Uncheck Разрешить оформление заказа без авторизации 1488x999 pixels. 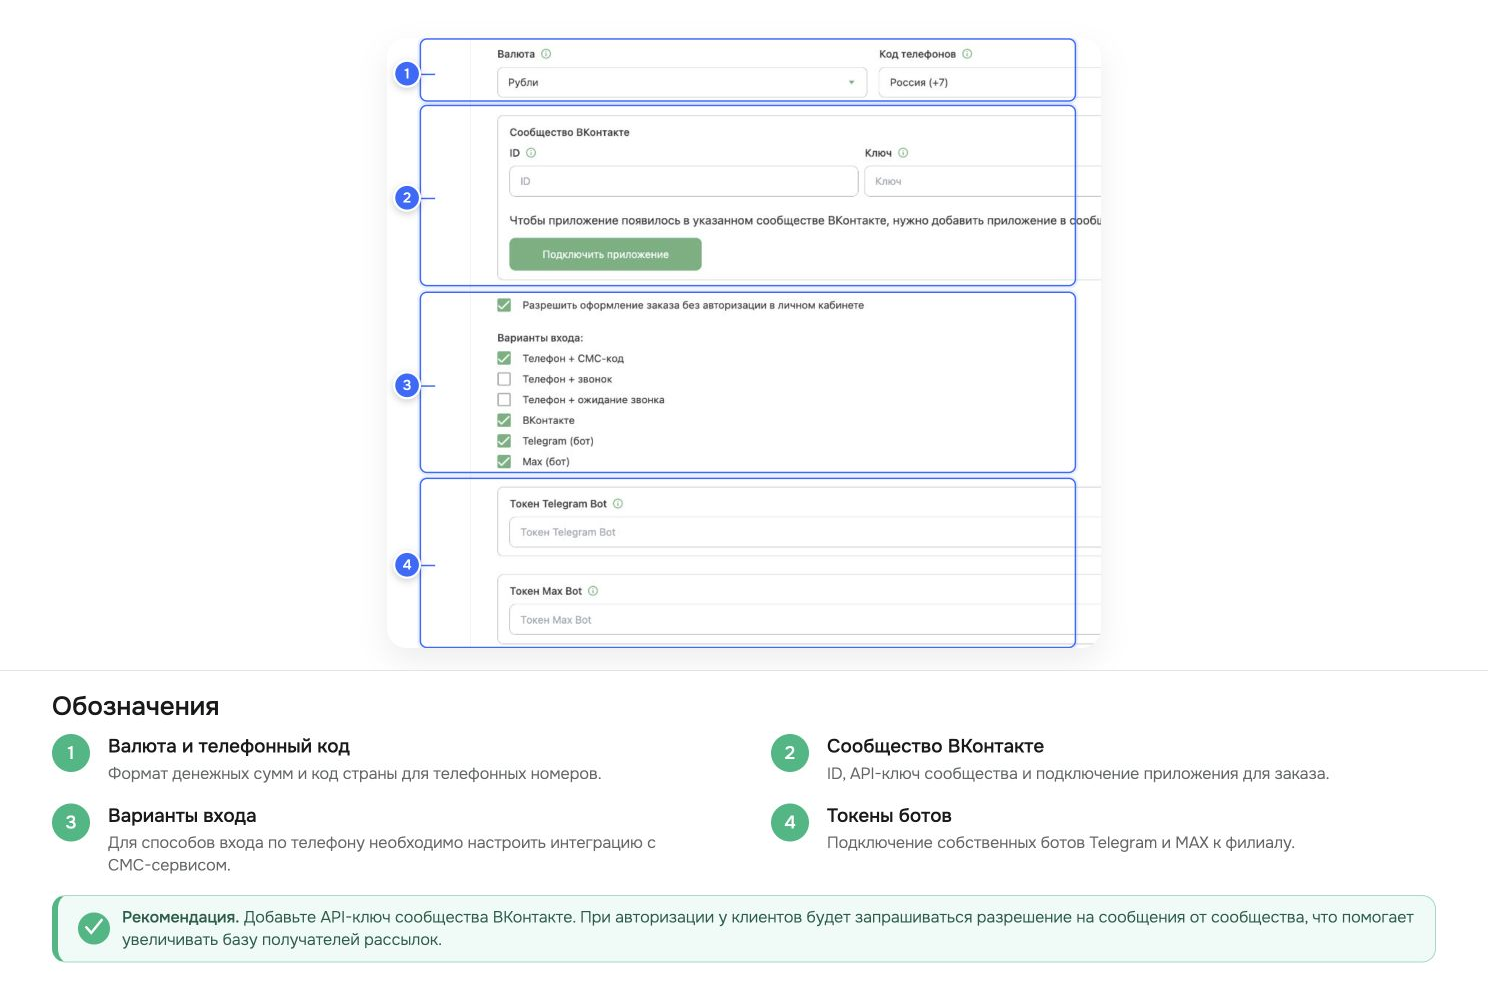click(x=504, y=305)
